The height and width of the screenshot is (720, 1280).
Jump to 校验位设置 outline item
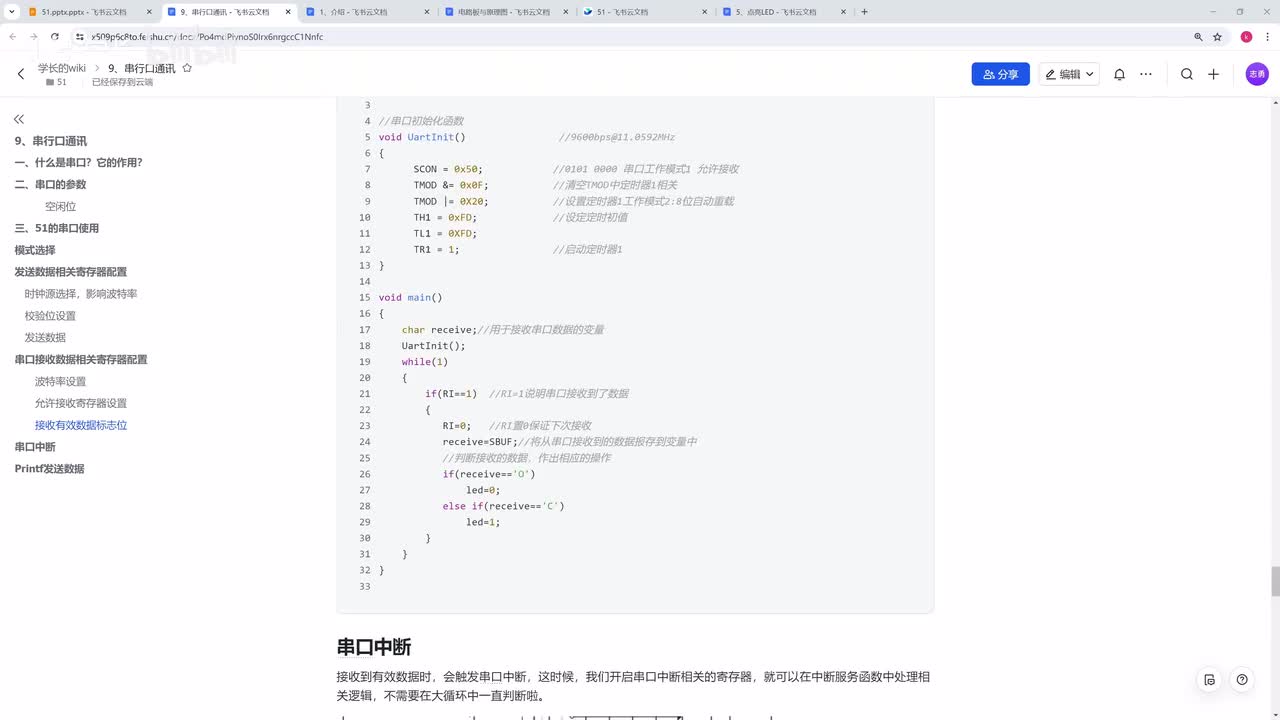point(50,316)
